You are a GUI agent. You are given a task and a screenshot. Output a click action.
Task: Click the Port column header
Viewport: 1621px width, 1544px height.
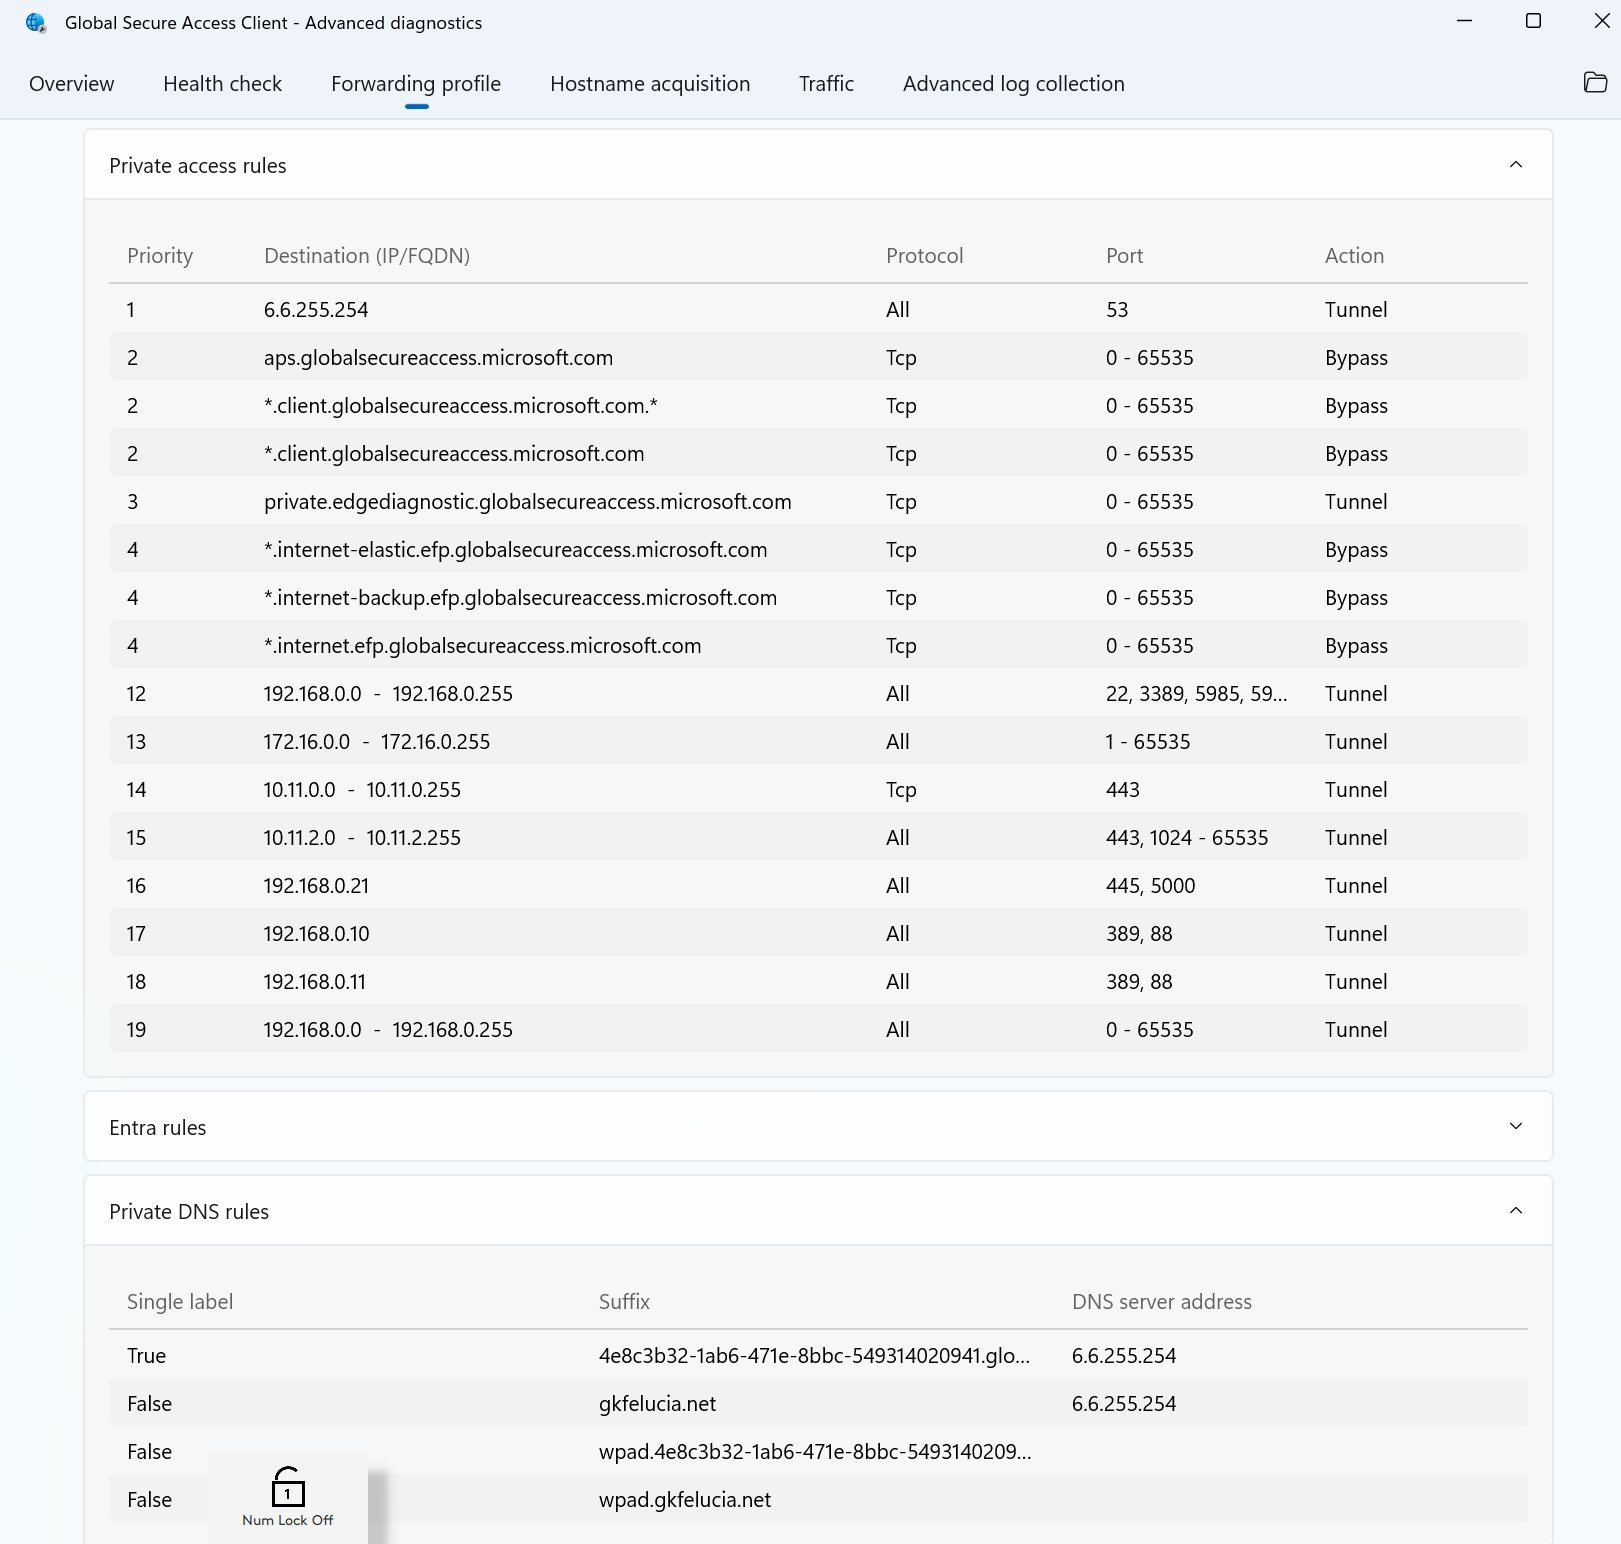tap(1125, 256)
